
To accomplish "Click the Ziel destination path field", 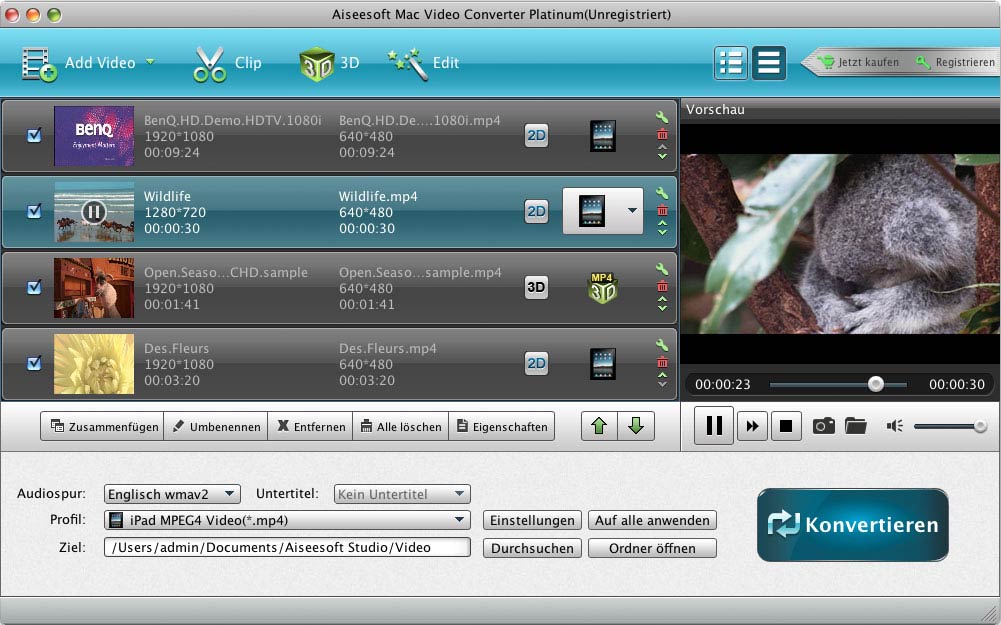I will tap(287, 547).
